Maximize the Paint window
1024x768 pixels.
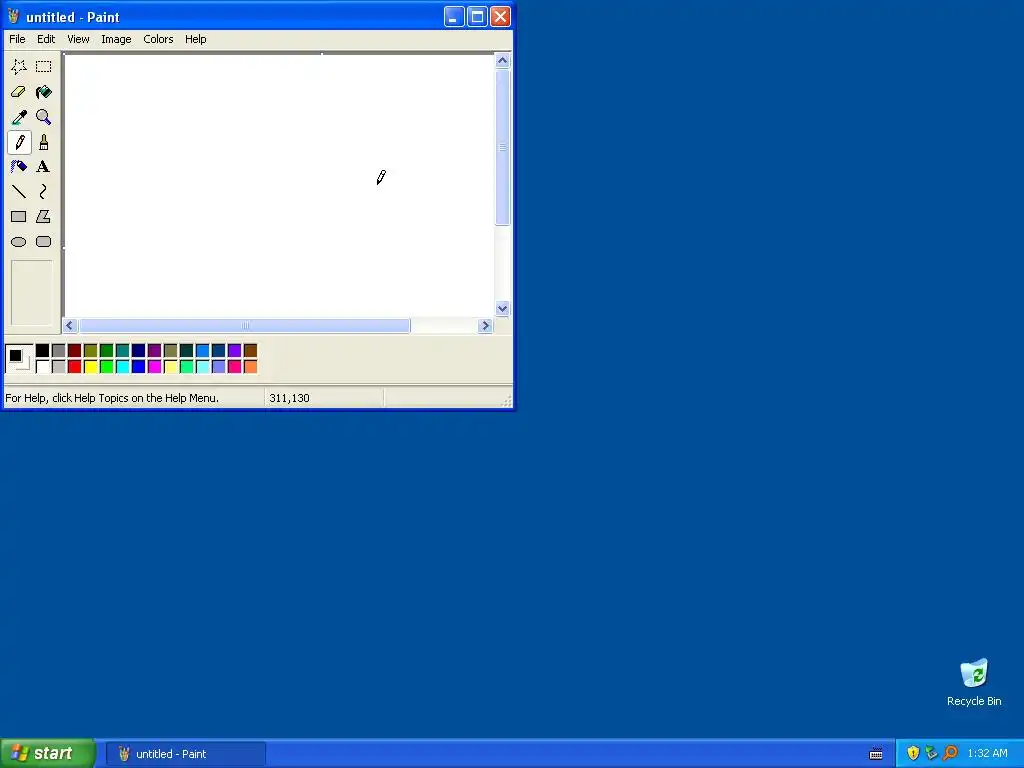click(477, 16)
